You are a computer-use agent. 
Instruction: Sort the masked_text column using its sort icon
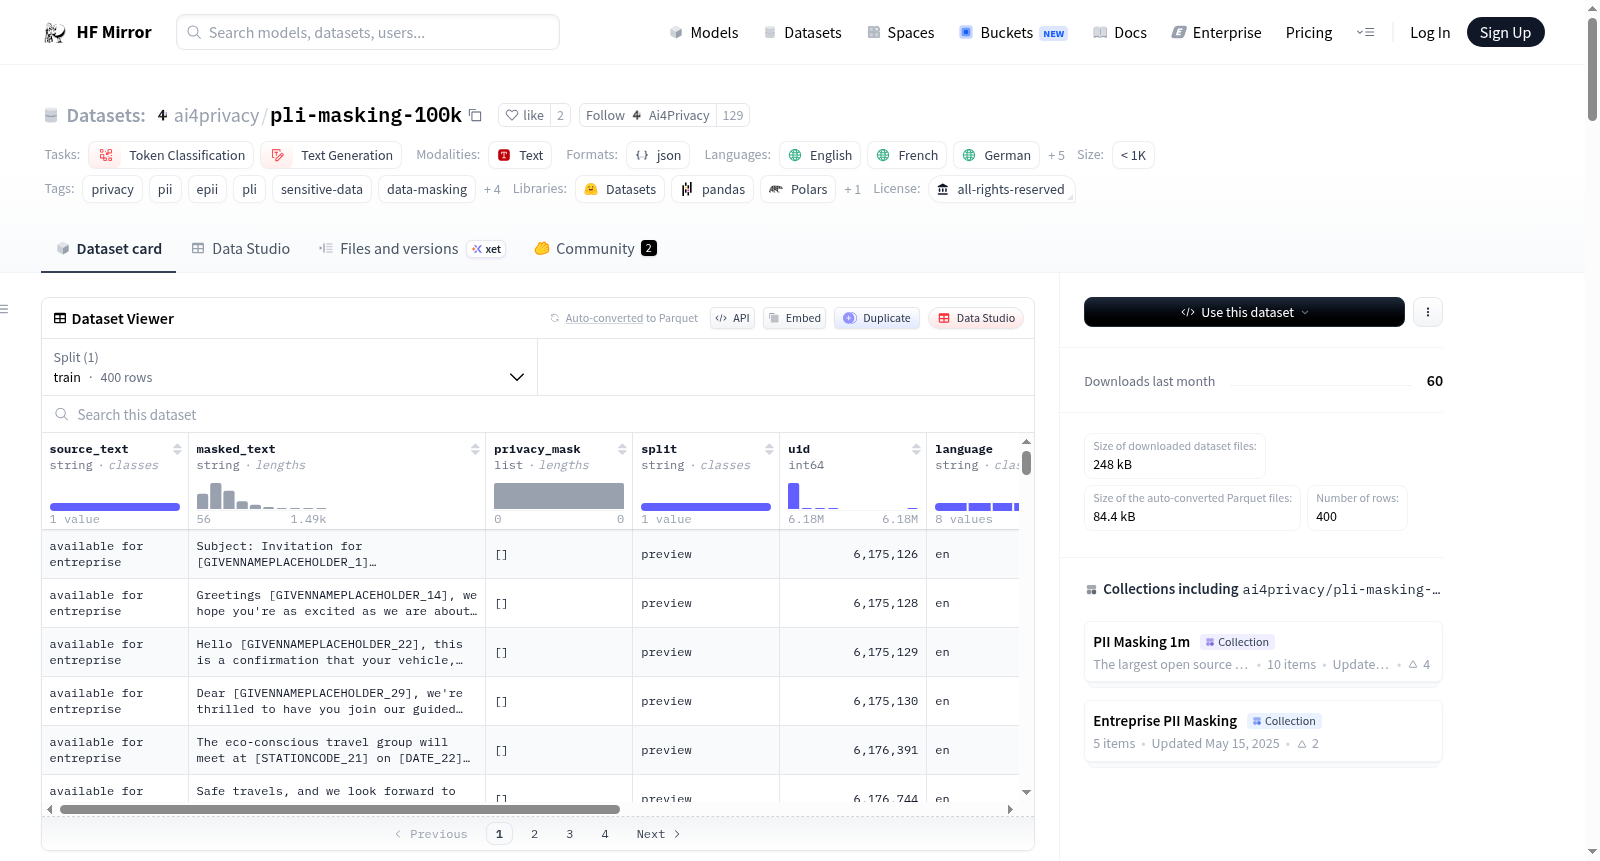tap(475, 450)
